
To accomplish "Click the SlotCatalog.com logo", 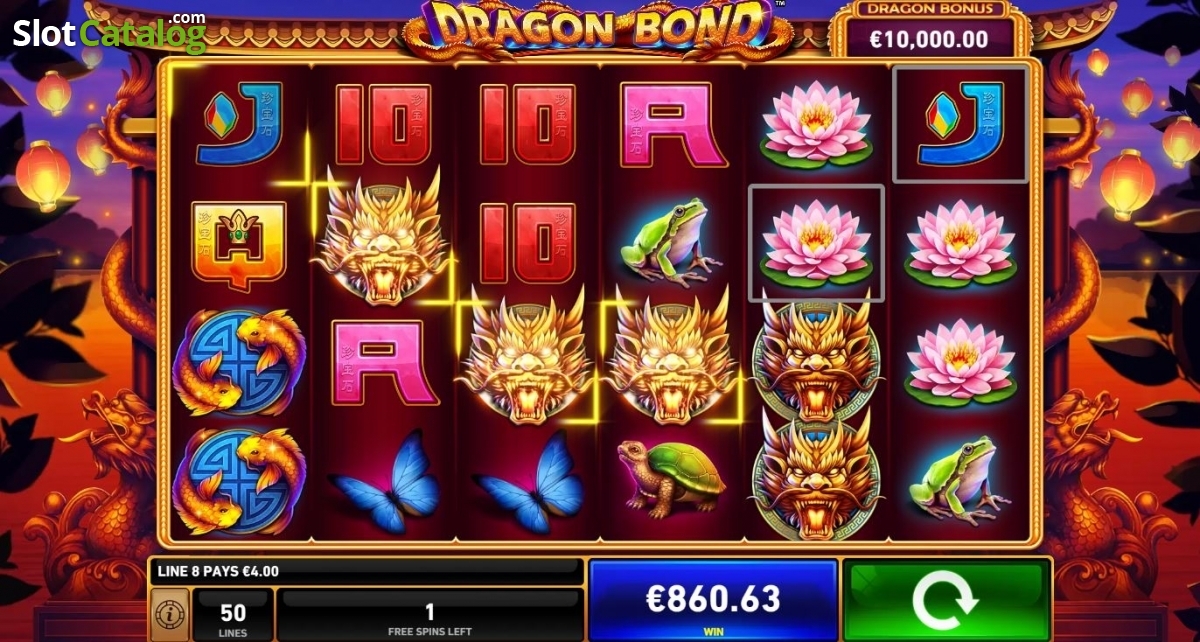I will [110, 32].
